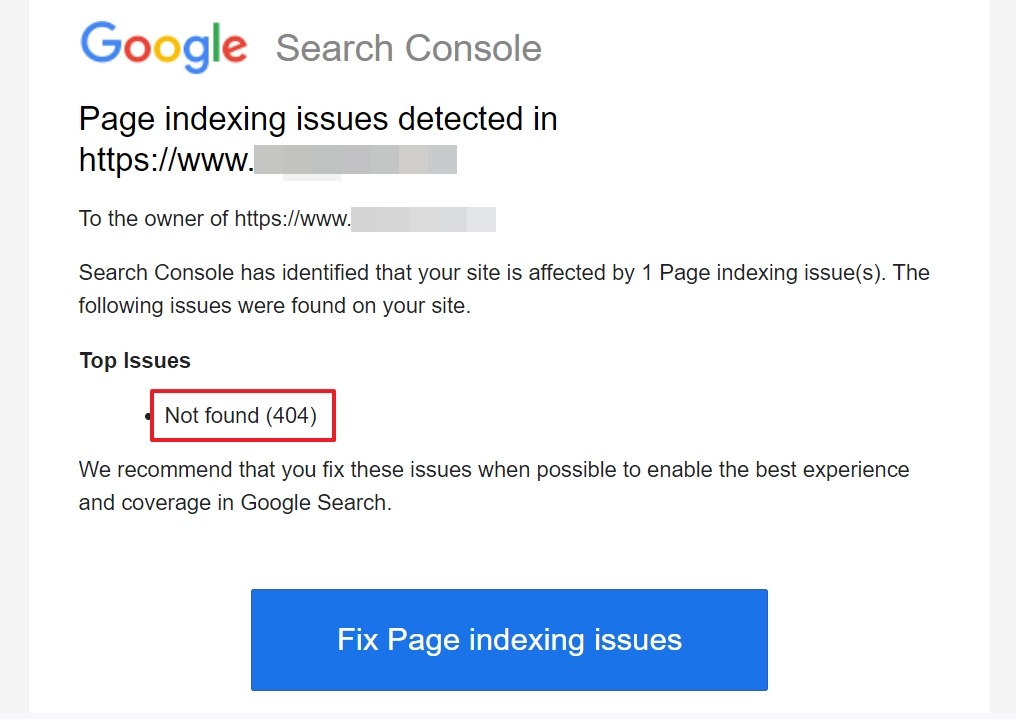Select the multicolor capital G in Google logo

click(x=99, y=44)
